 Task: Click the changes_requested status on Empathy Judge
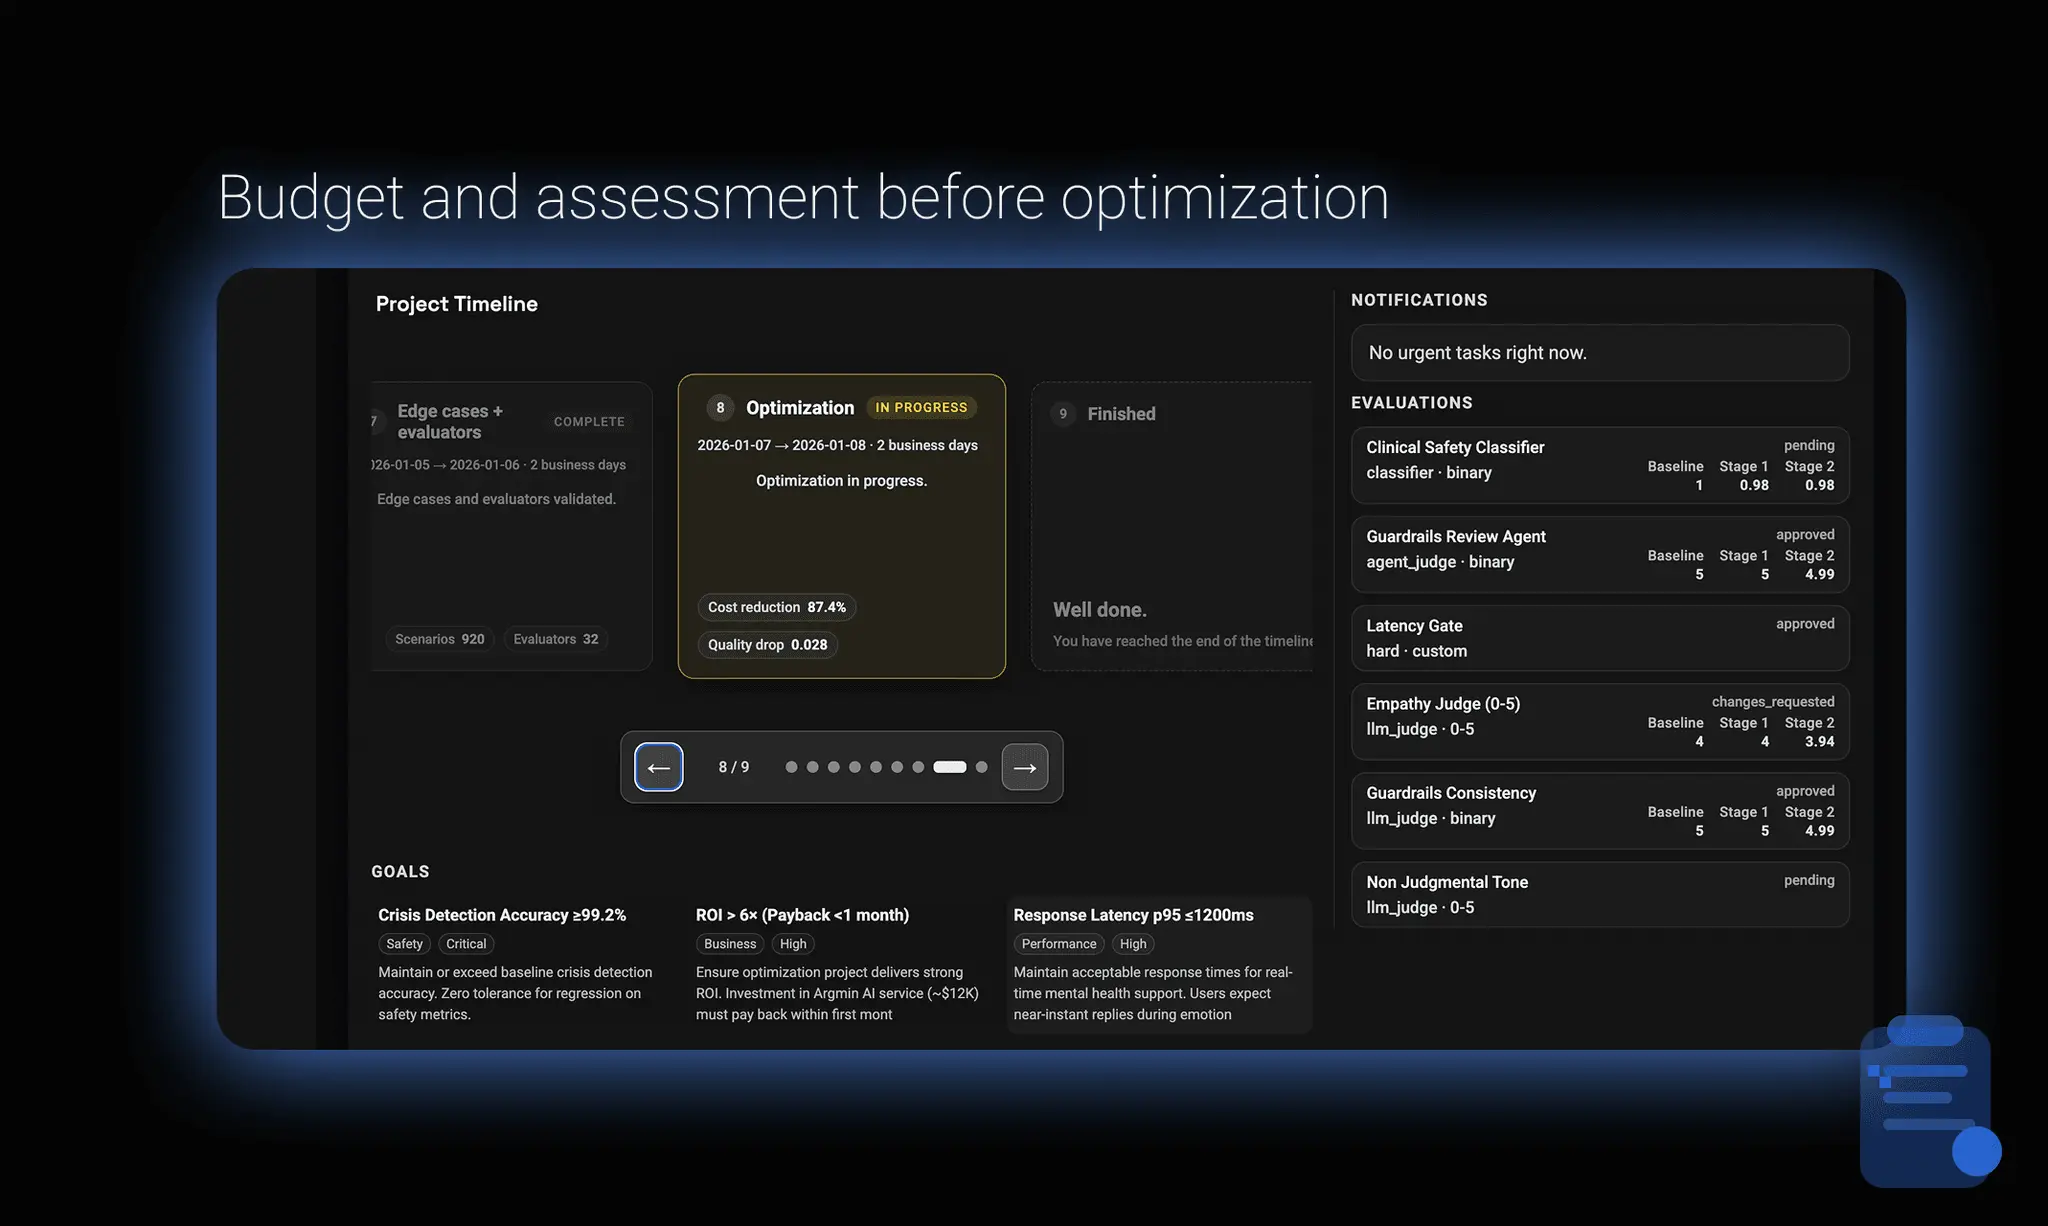point(1772,702)
